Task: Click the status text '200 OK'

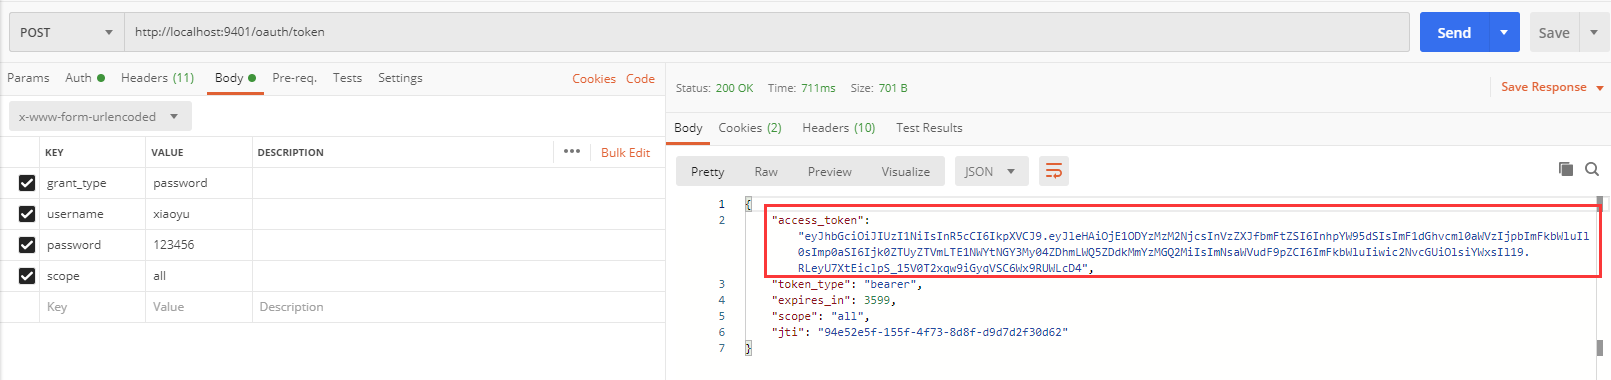Action: [734, 88]
